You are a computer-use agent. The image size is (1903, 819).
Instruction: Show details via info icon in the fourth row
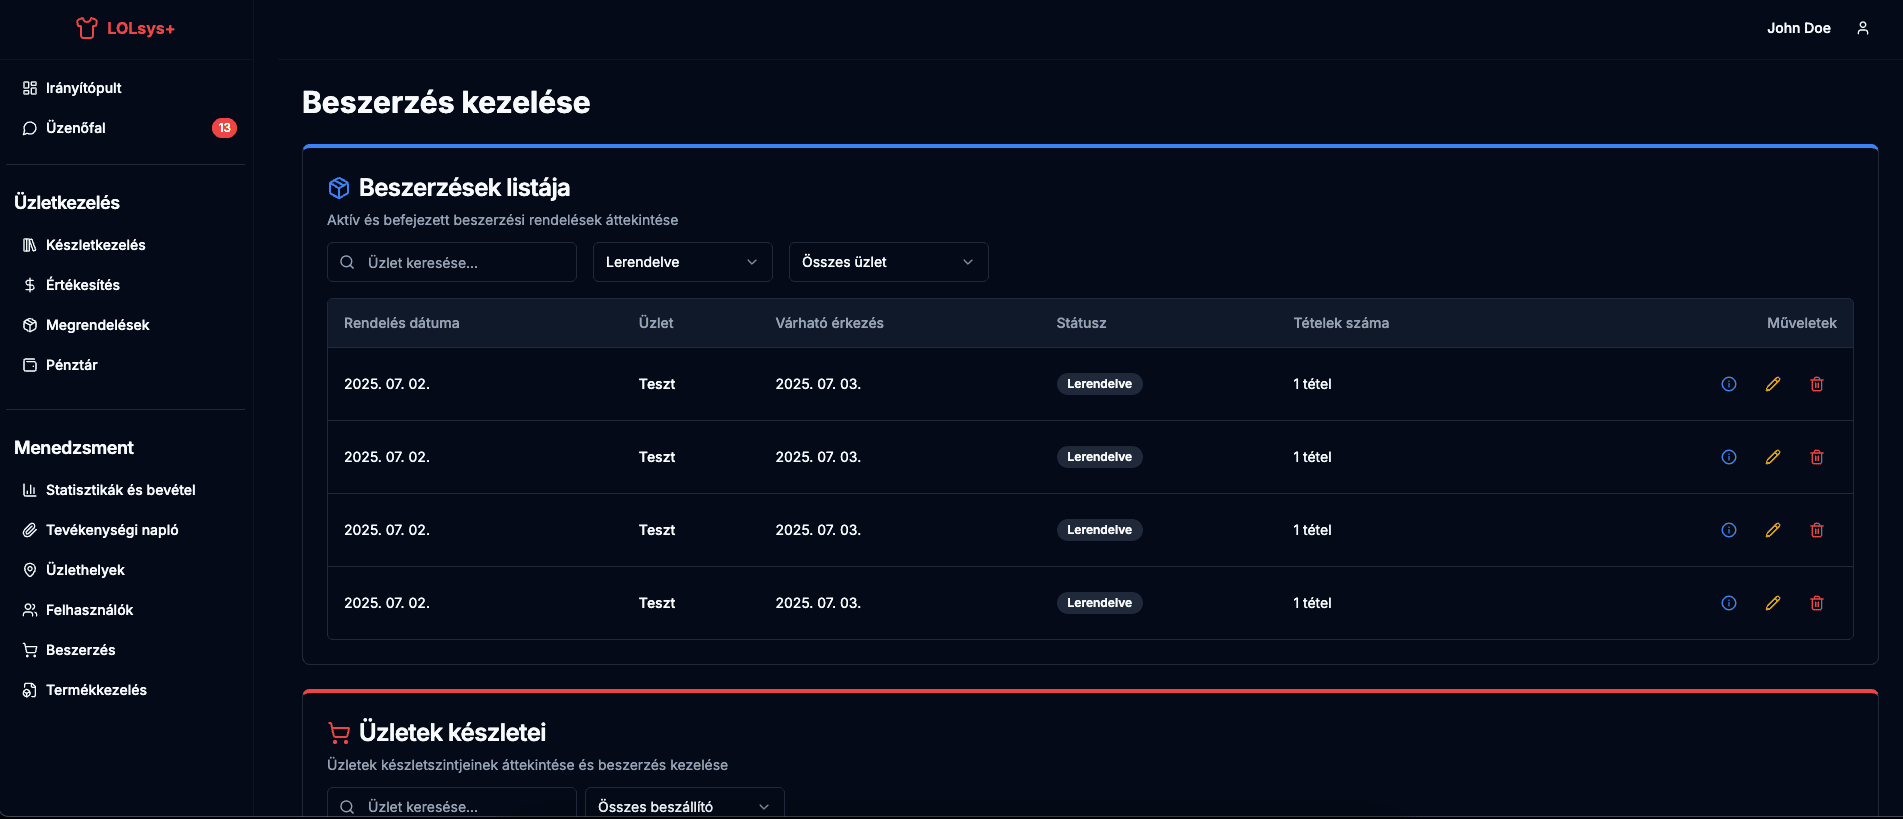point(1728,603)
